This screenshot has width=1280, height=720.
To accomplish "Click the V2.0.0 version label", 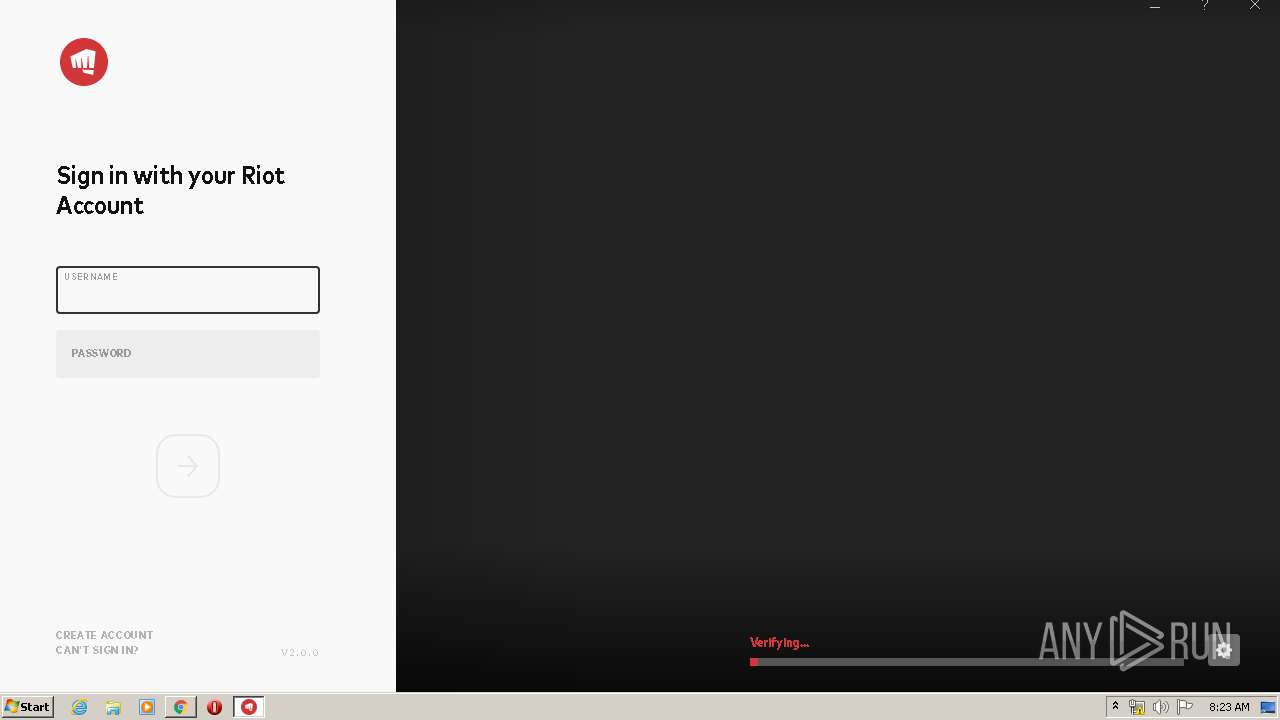I will 300,653.
